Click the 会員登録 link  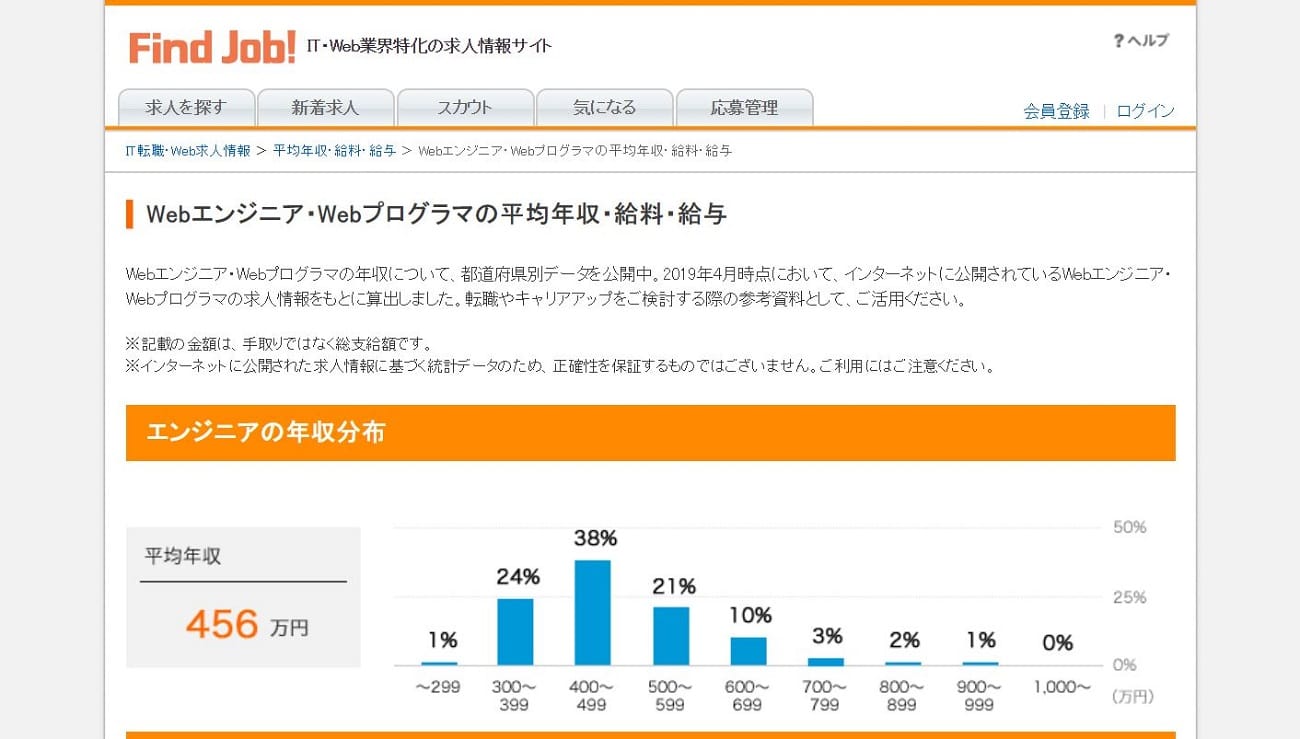point(1056,111)
